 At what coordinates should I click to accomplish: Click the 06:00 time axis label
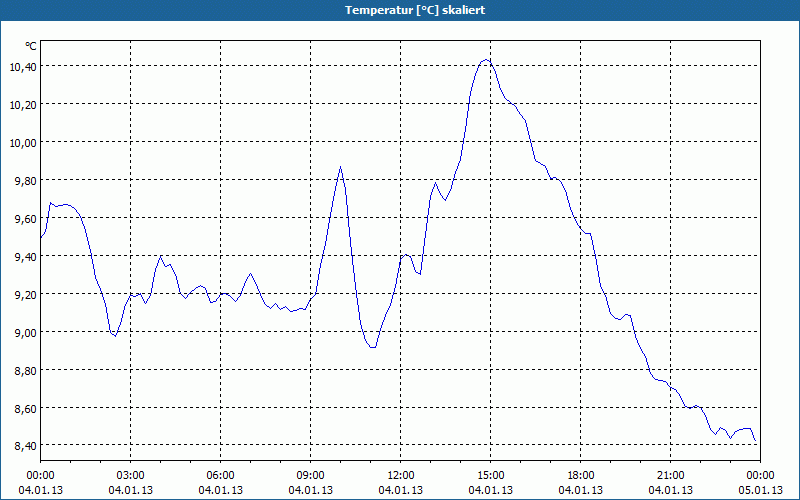coord(220,476)
